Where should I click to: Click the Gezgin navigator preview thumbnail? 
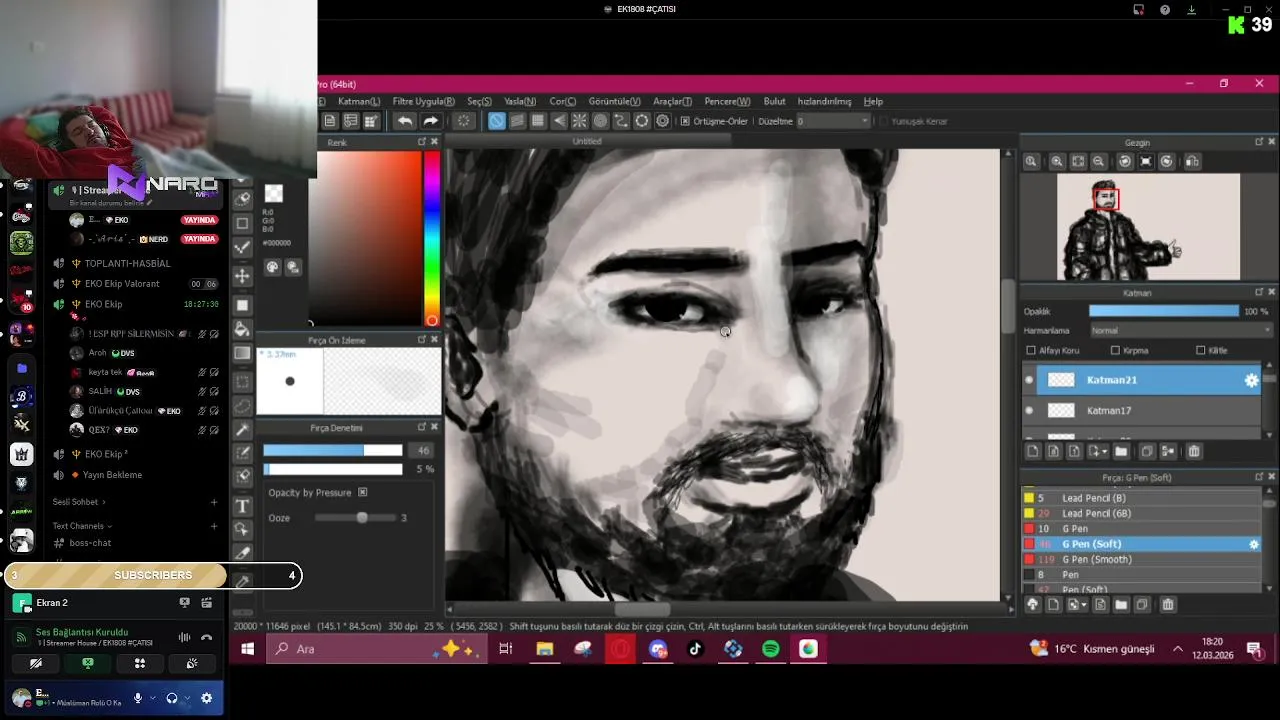point(1148,227)
